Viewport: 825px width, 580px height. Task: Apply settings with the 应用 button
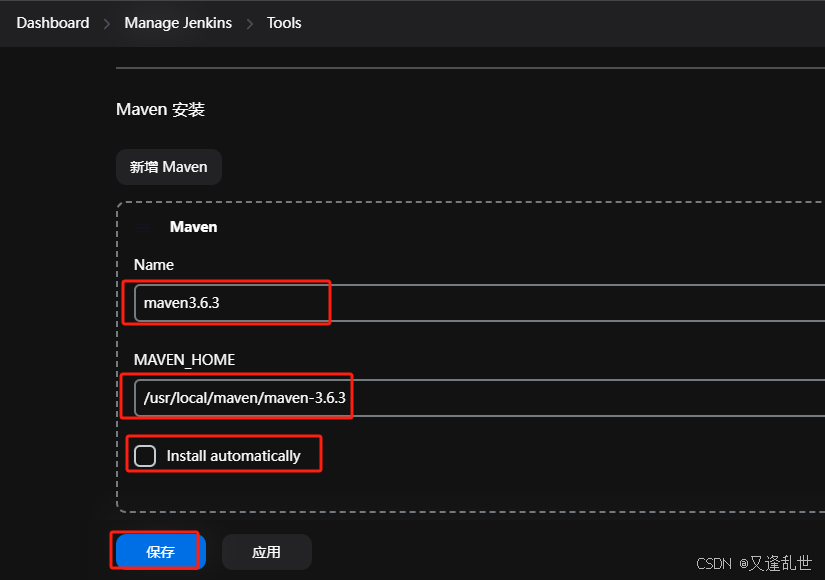point(266,552)
